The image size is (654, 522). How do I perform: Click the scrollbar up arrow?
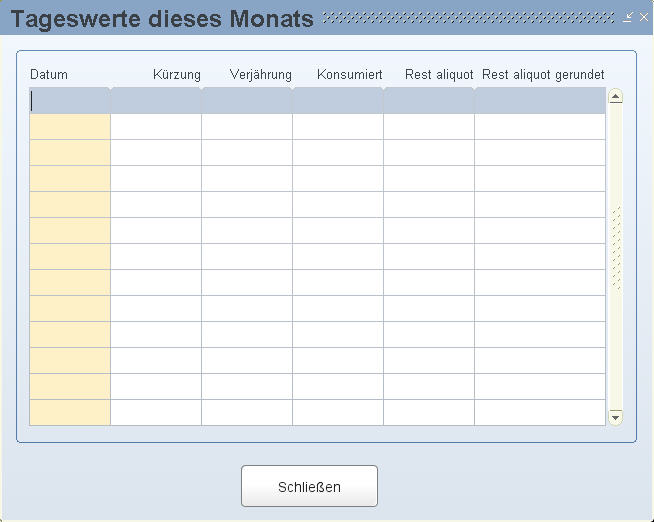click(616, 97)
